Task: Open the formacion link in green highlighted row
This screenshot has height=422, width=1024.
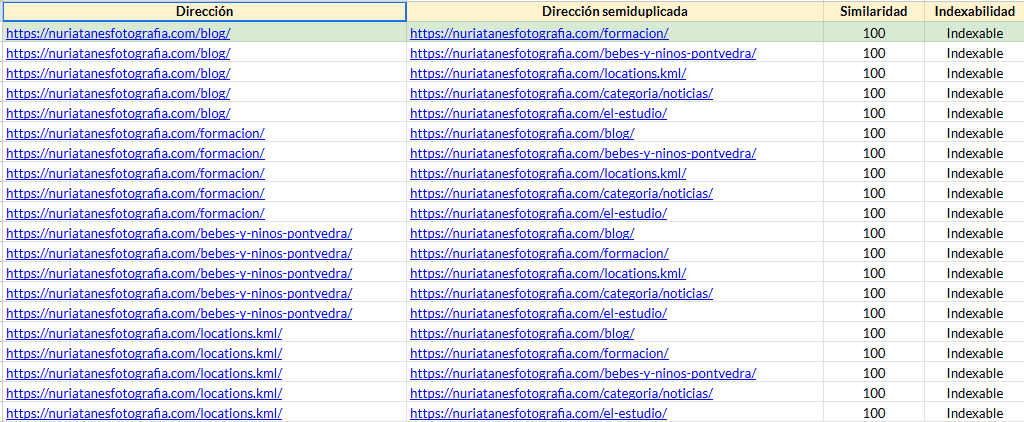Action: 539,33
